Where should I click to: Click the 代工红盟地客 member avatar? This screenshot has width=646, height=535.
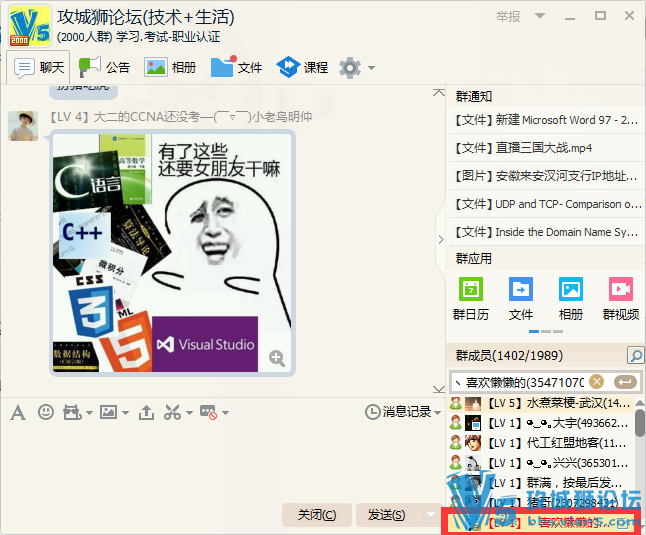pos(473,443)
